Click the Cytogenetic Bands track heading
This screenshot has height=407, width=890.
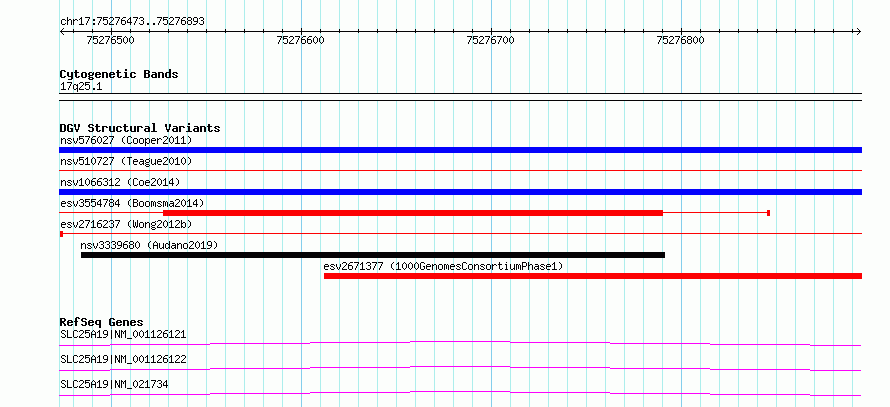click(x=119, y=74)
